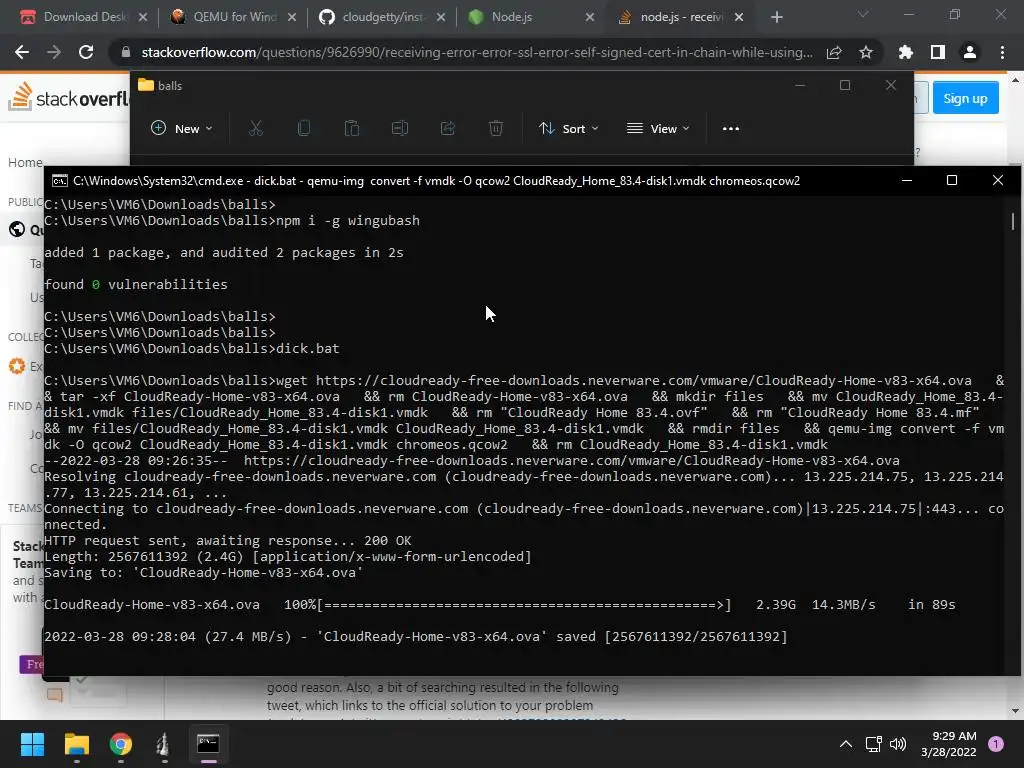
Task: Click Delete trash icon in Explorer toolbar
Action: [x=496, y=129]
